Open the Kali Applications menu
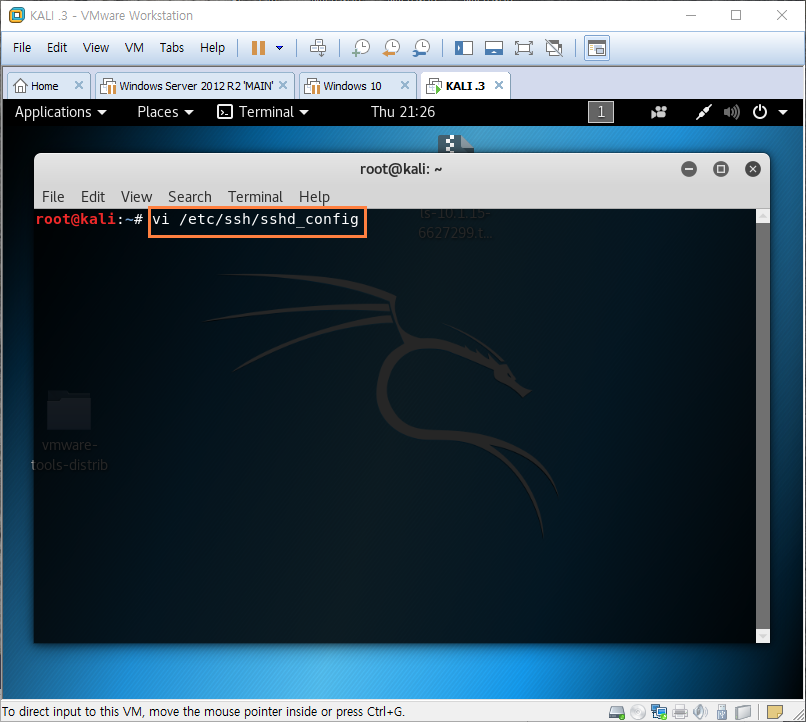 coord(60,112)
